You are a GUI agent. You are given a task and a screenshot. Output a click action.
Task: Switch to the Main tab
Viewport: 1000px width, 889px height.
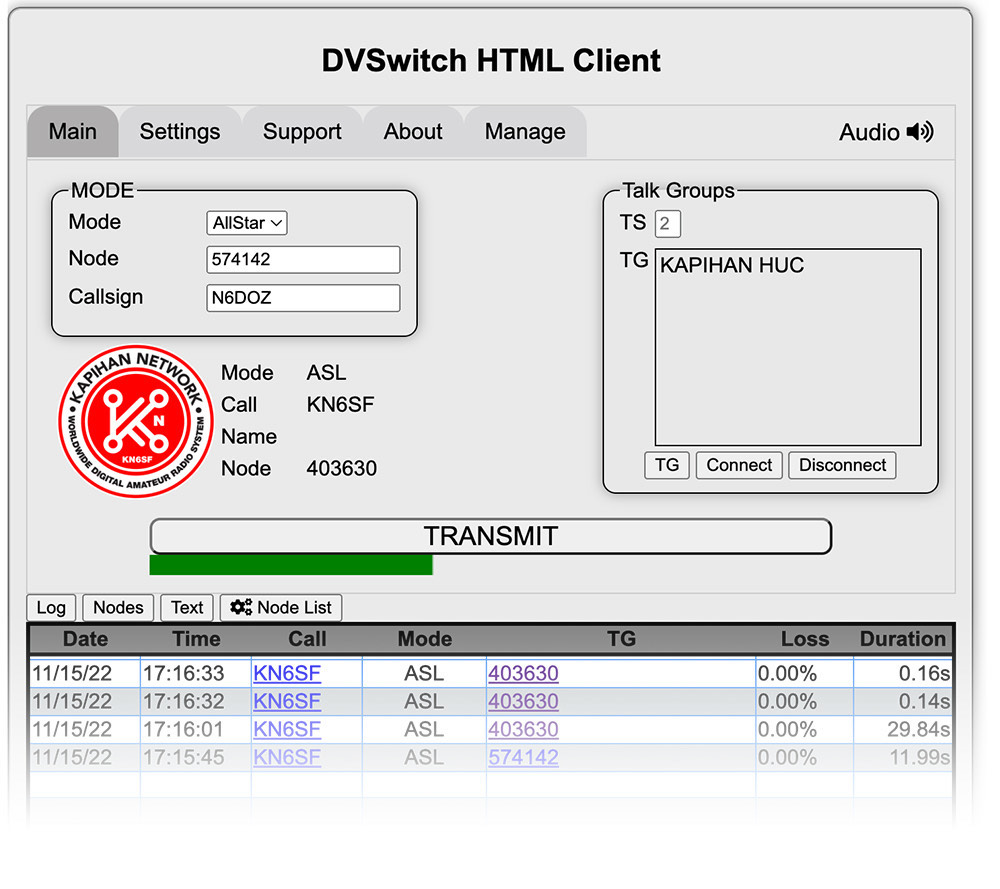[73, 131]
